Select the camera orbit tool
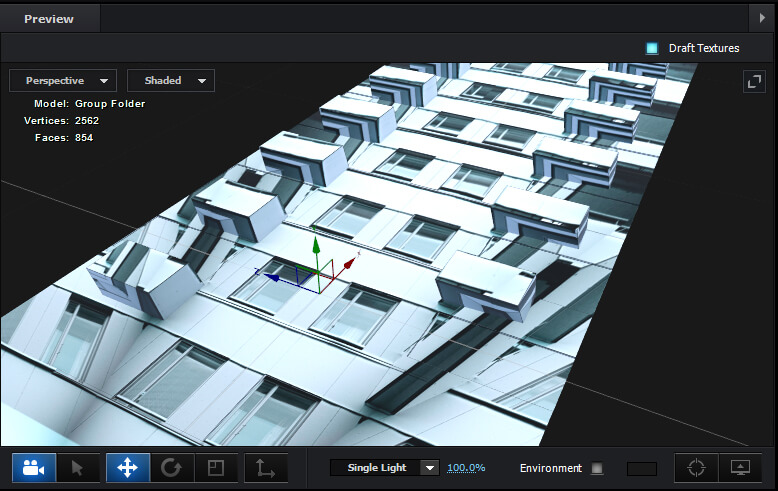Viewport: 778px width, 491px height. [x=34, y=468]
